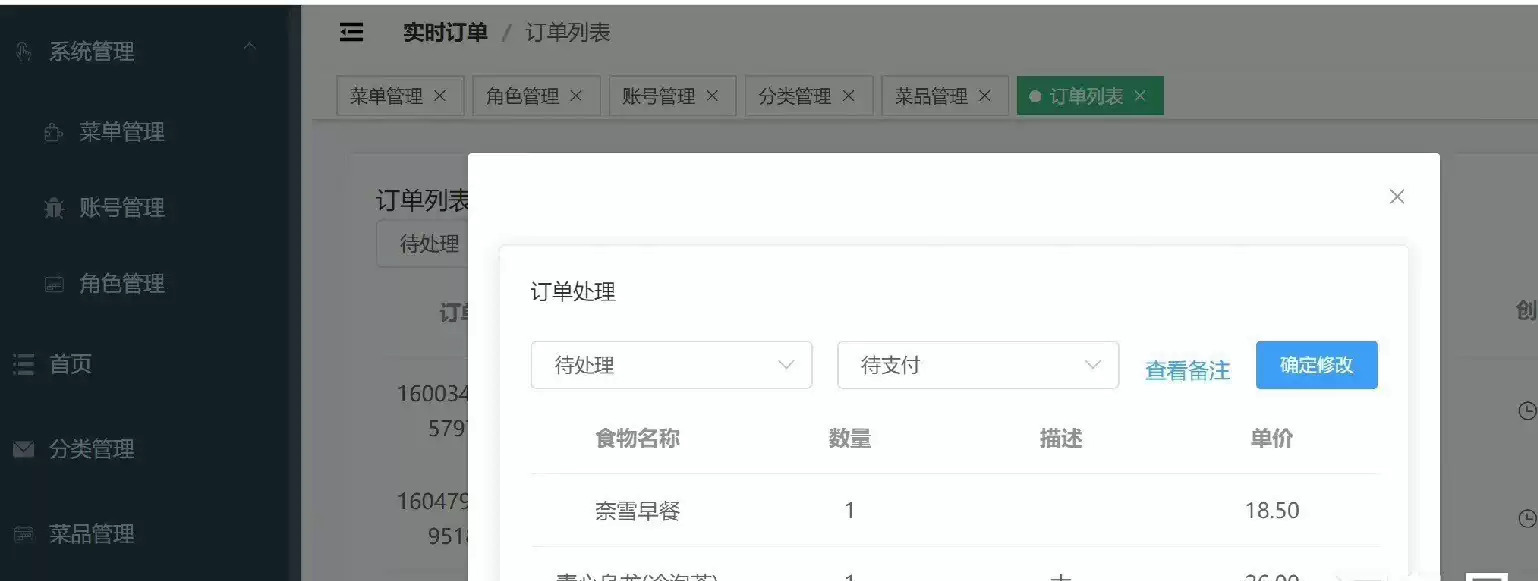
Task: Close the 菜单管理 tab
Action: [440, 96]
